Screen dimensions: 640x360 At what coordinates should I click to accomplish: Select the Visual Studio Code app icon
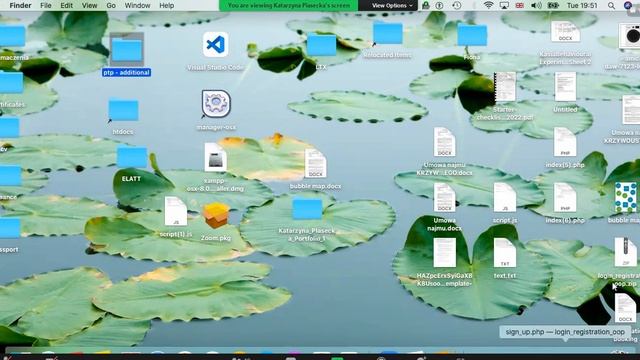[216, 44]
